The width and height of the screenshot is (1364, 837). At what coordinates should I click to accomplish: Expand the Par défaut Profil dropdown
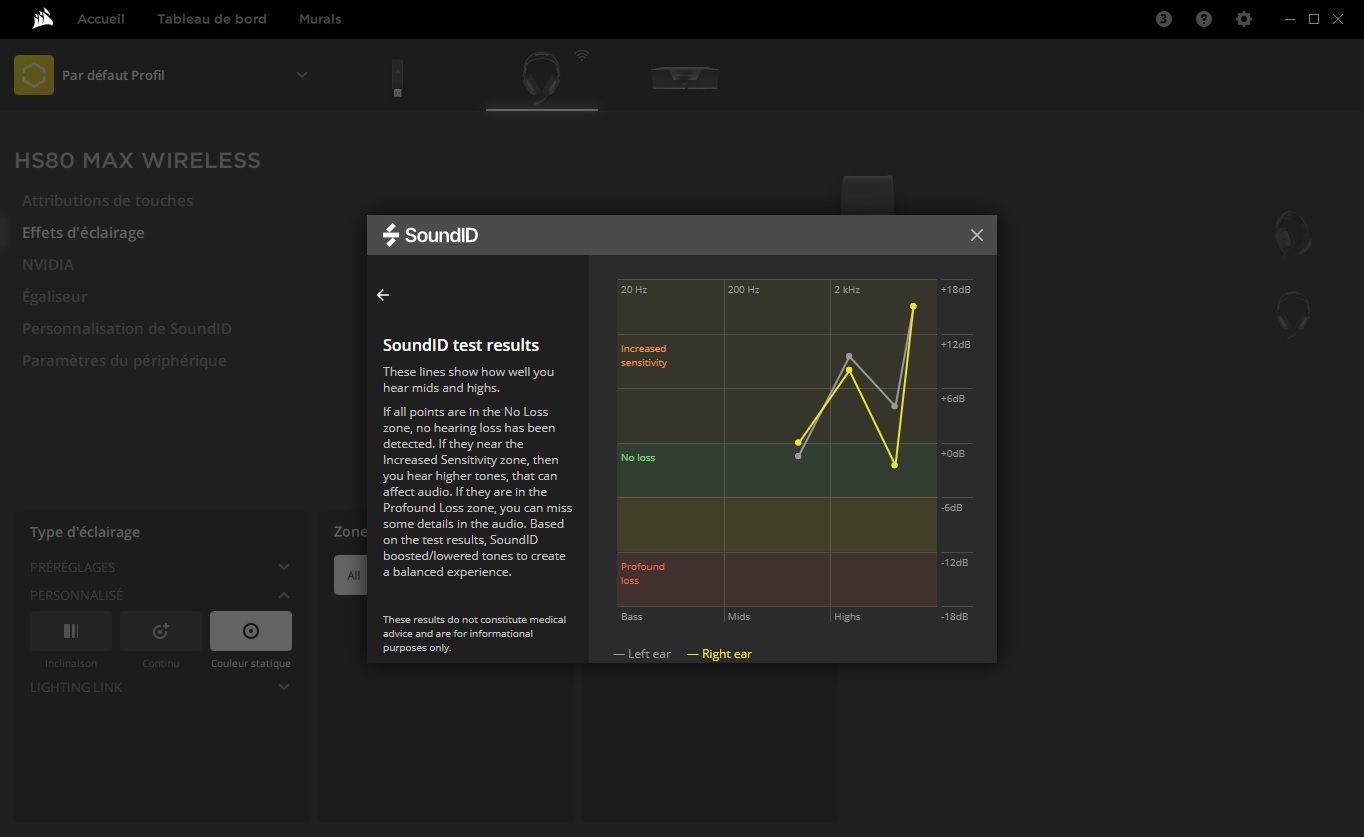(302, 75)
